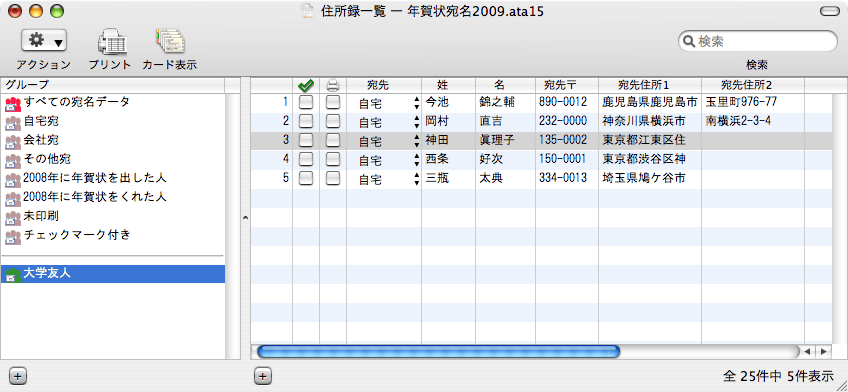Viewport: 848px width, 392px height.
Task: Click the 検索 search field
Action: (x=758, y=41)
